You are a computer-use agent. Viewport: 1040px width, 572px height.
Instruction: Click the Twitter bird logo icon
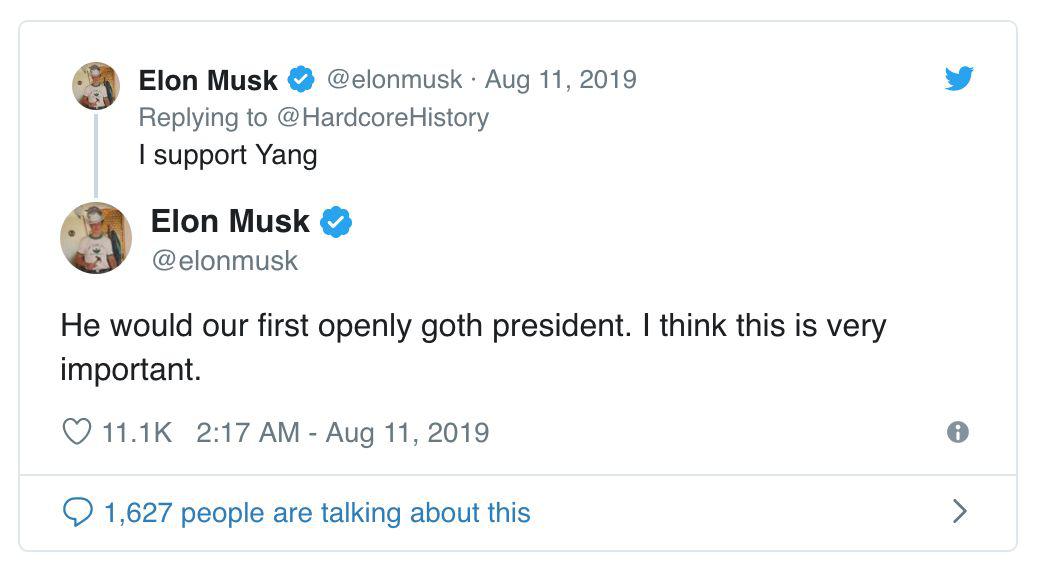pyautogui.click(x=959, y=78)
